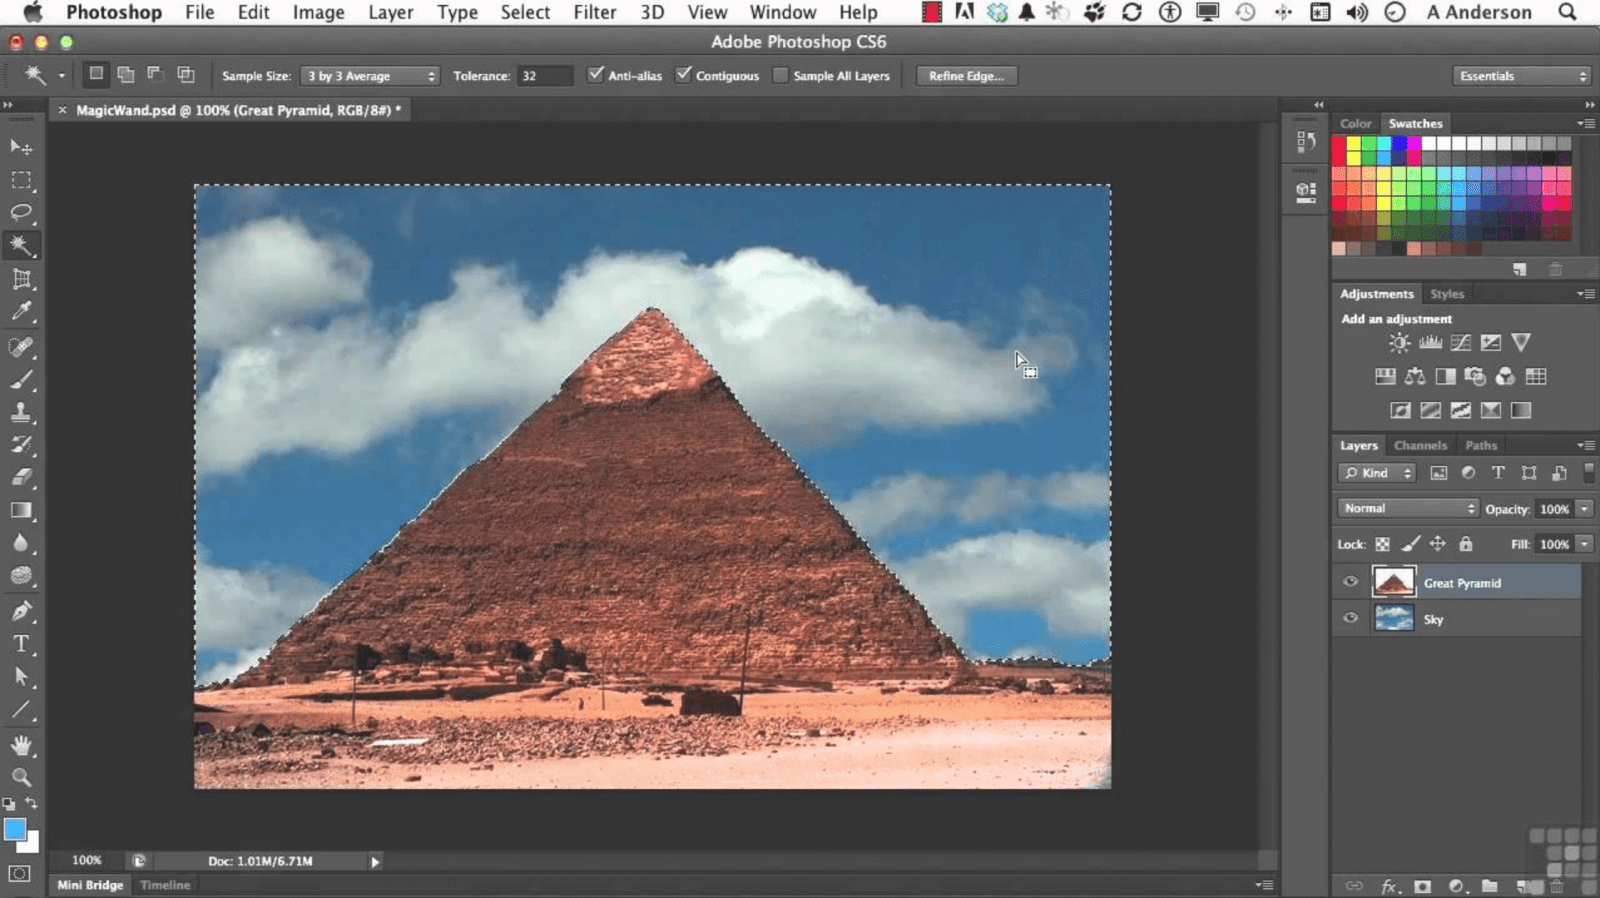Open the Select menu

(525, 12)
